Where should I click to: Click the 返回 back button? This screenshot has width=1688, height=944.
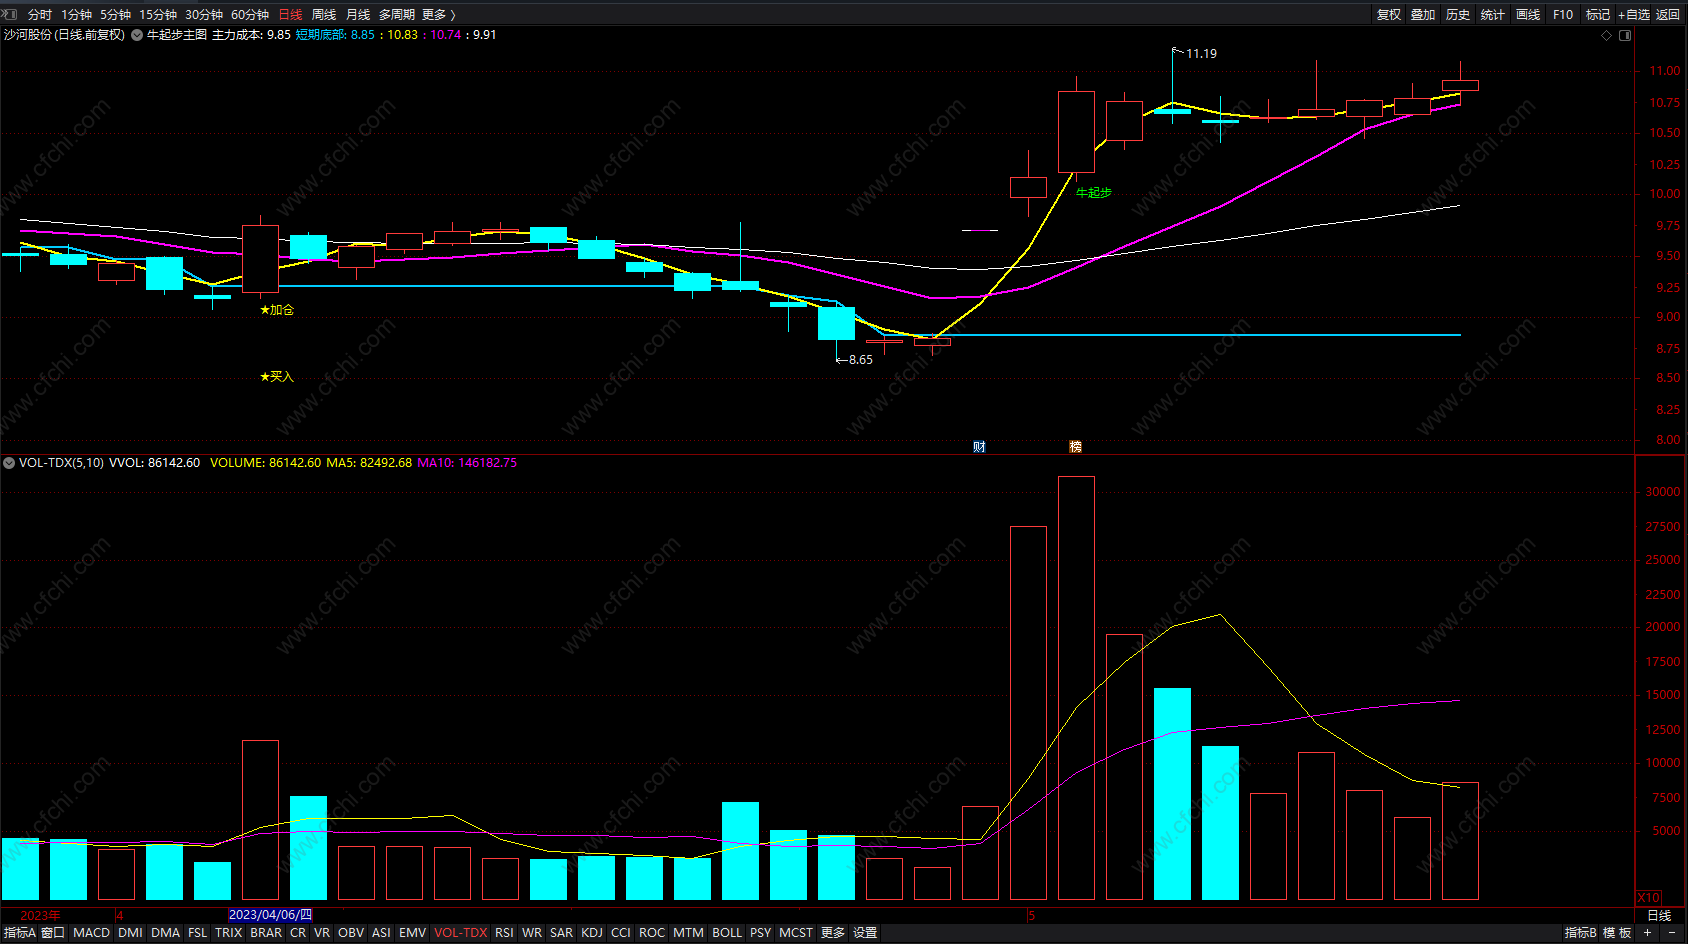coord(1668,15)
